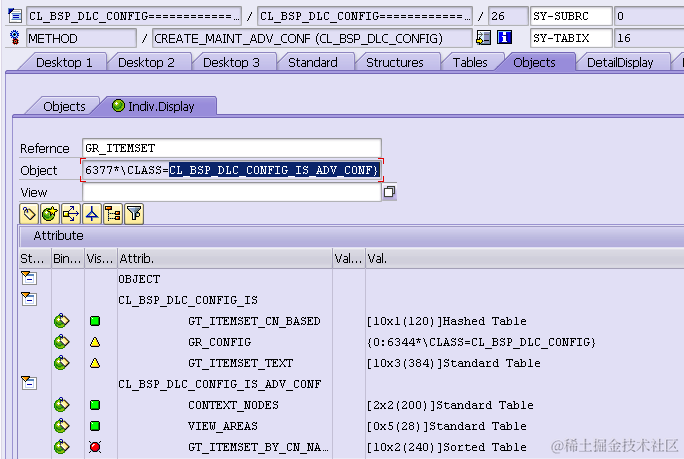Click the Attrib. column header

(225, 259)
